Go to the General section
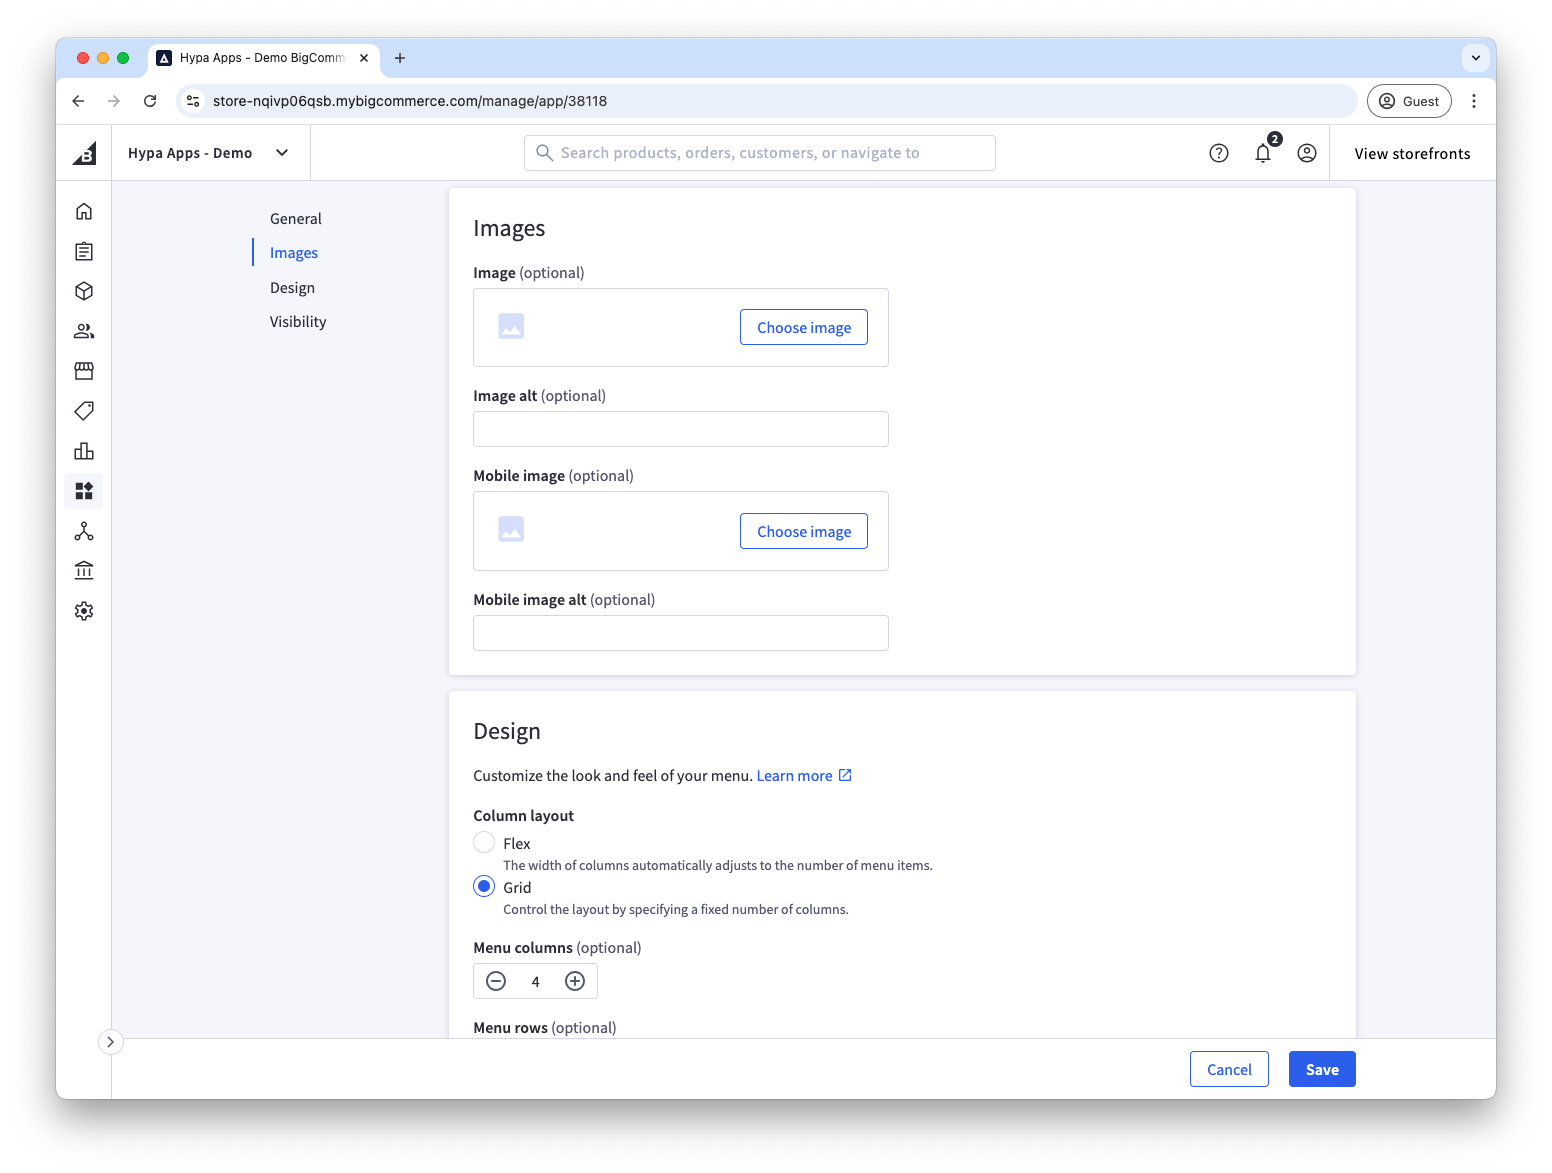Screen dimensions: 1552x1173 coord(296,219)
